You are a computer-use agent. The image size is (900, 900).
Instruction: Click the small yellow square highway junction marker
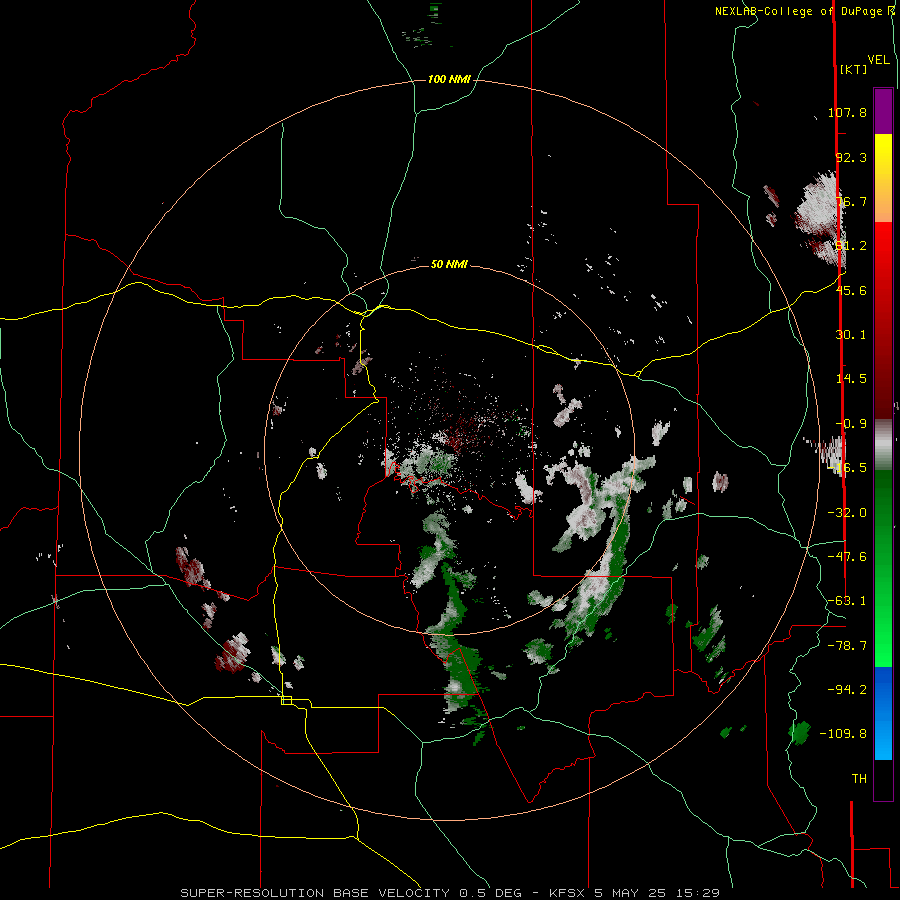286,700
